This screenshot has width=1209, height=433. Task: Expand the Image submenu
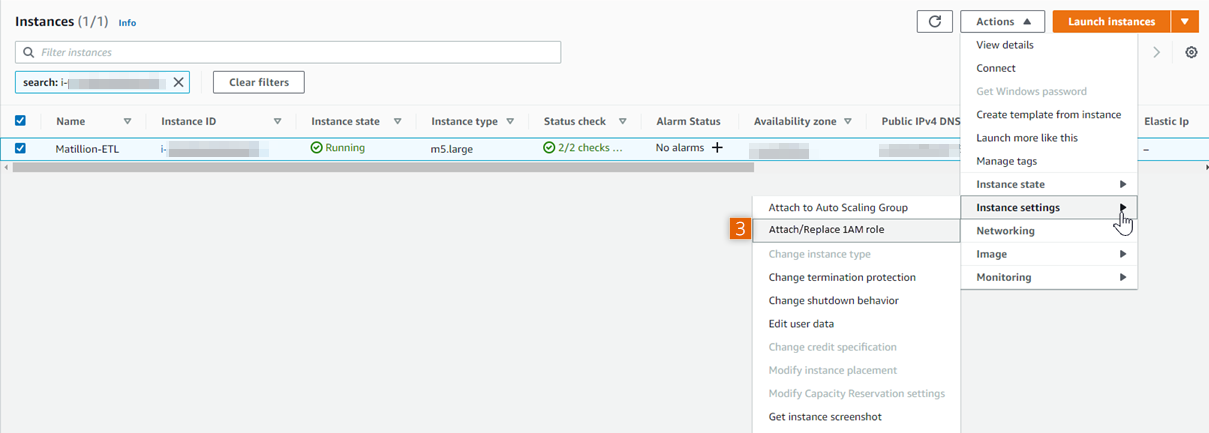[x=1049, y=254]
